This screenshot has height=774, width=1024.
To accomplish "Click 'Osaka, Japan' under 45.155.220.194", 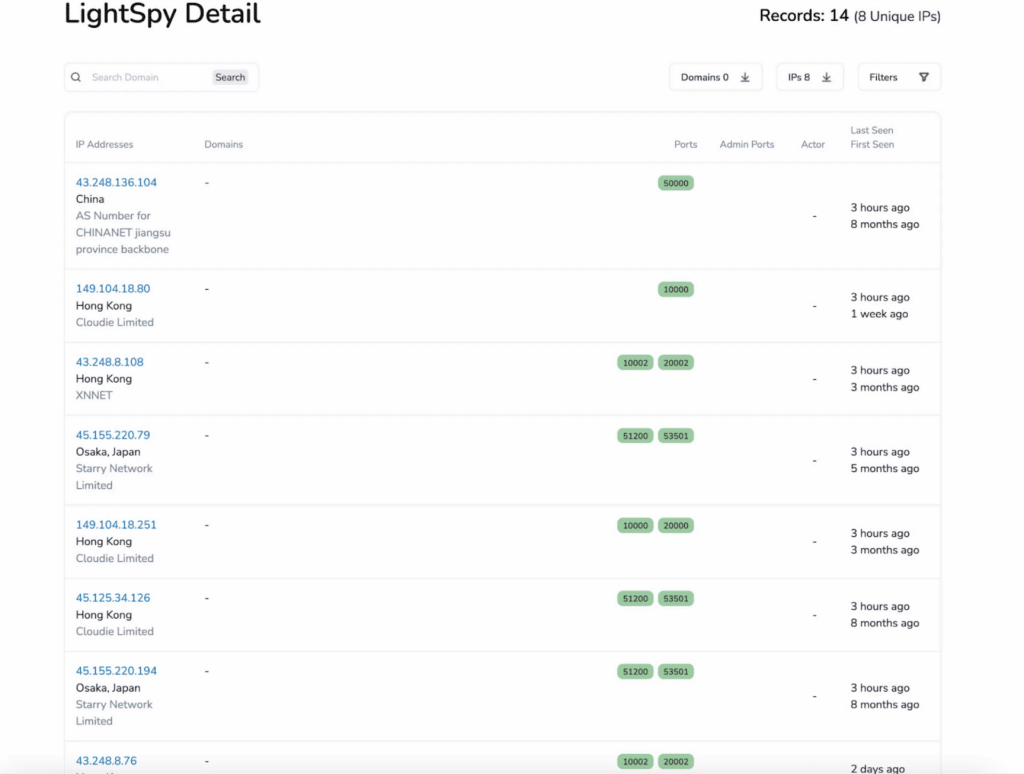I will pyautogui.click(x=108, y=688).
